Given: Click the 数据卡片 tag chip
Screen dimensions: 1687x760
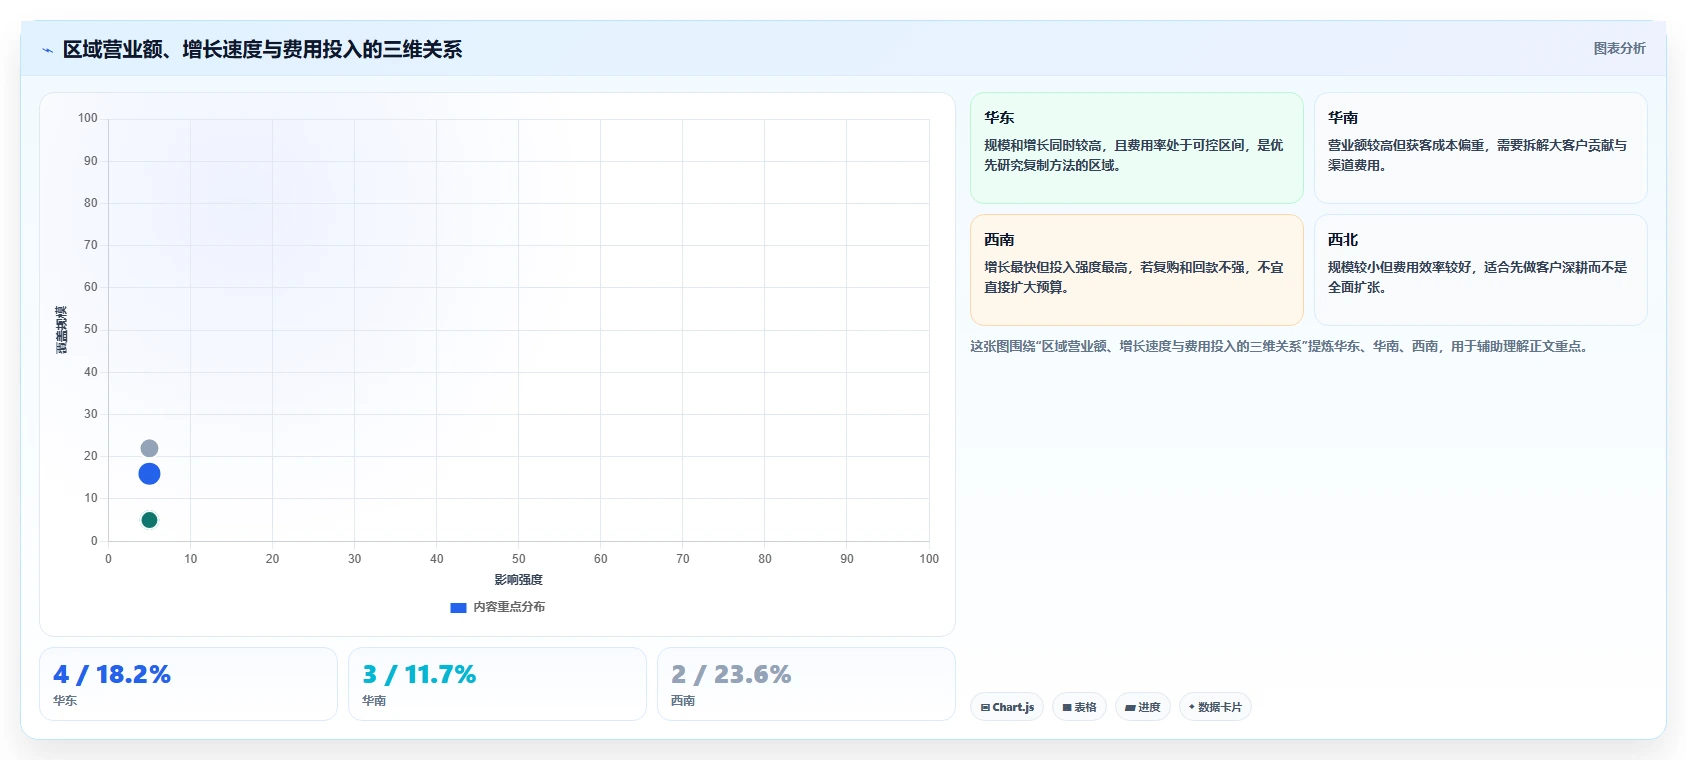Looking at the screenshot, I should click(1215, 707).
